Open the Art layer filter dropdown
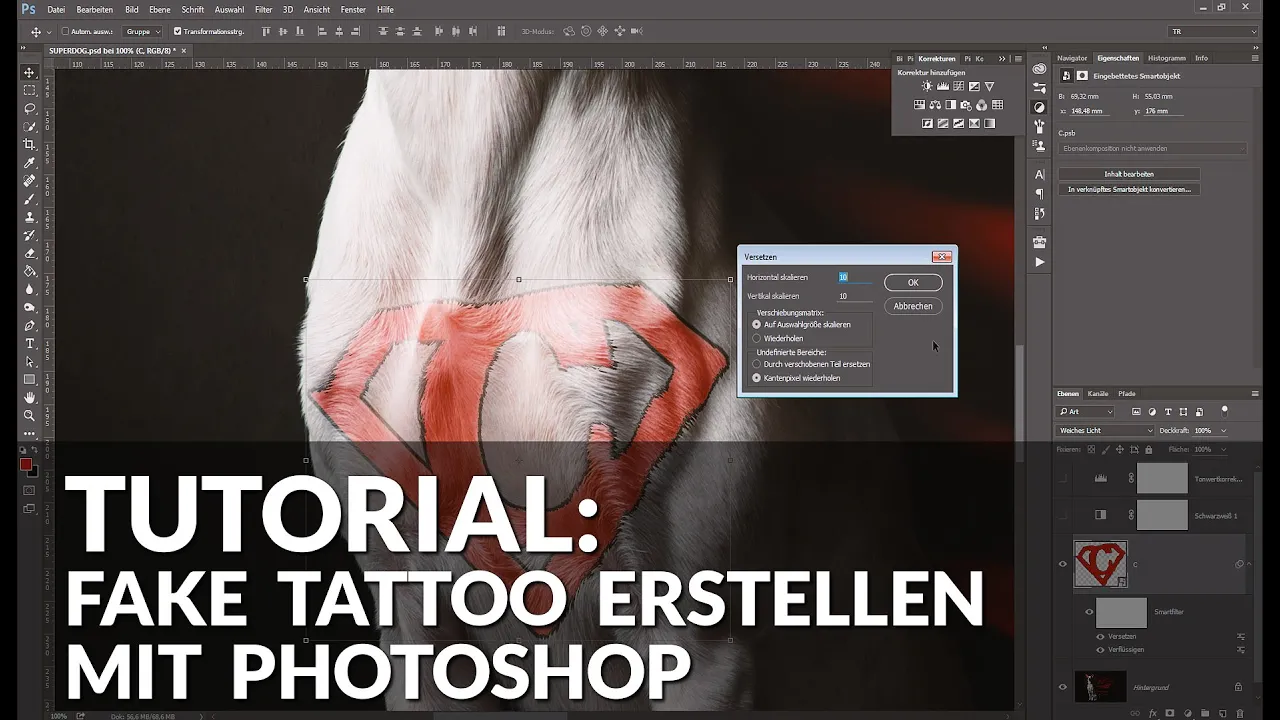The width and height of the screenshot is (1280, 720). 1086,411
